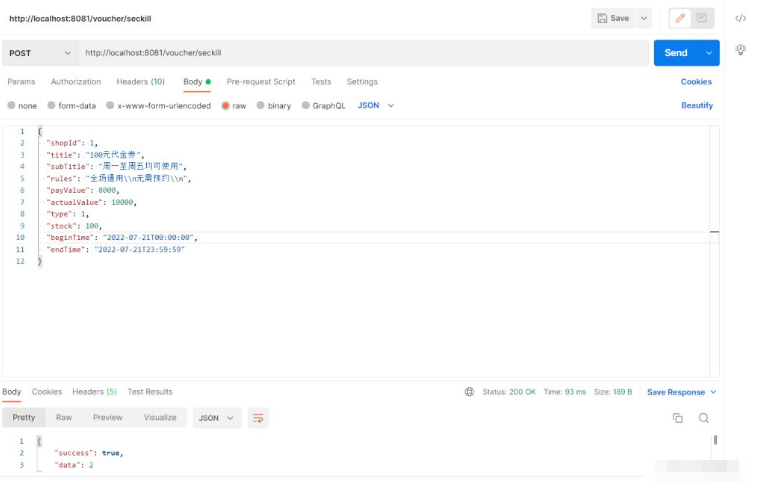Copy the response body using copy icon
The height and width of the screenshot is (483, 758).
677,418
